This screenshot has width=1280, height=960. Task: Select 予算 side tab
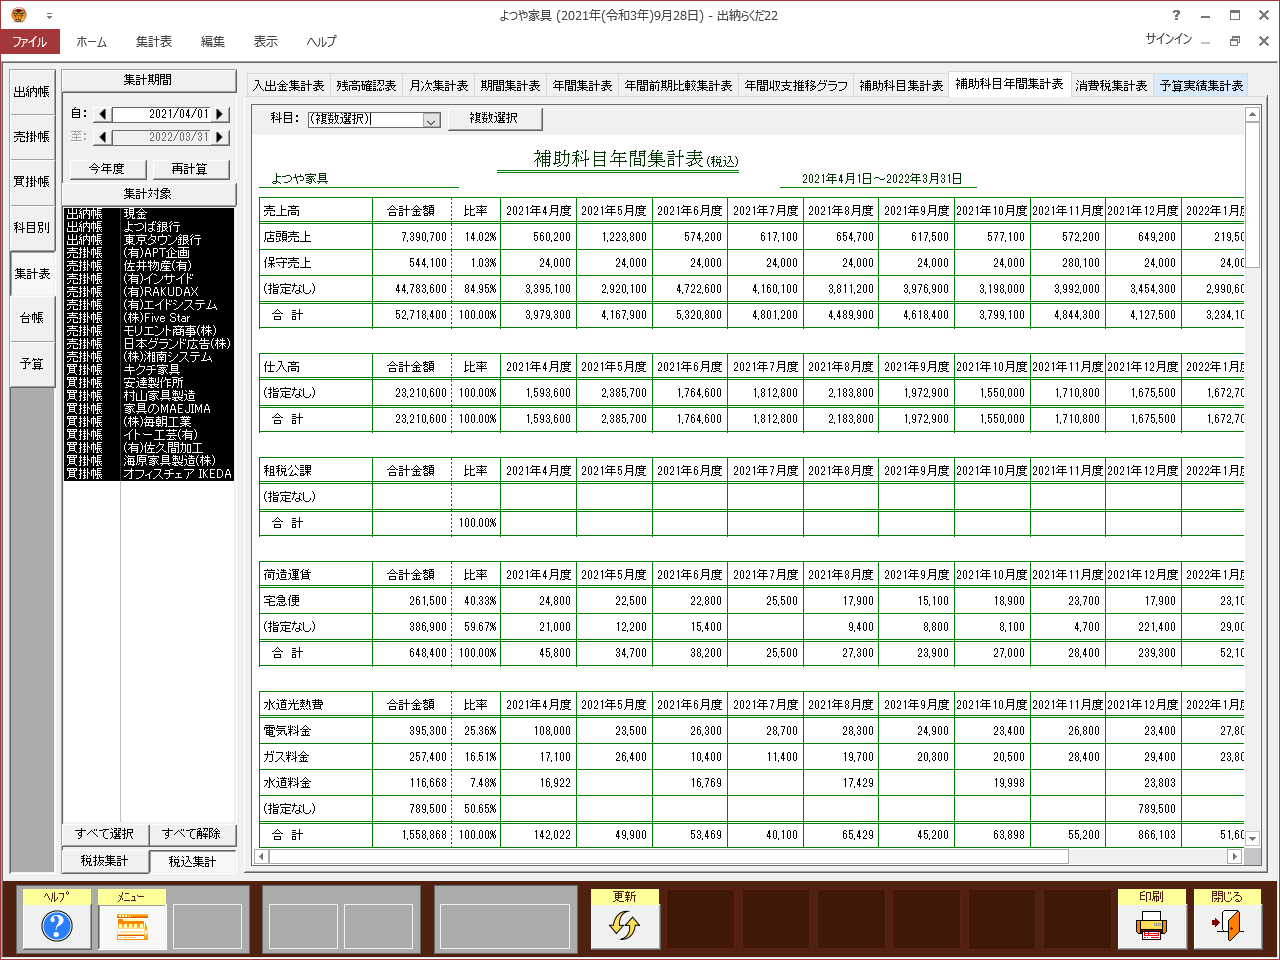click(x=32, y=364)
